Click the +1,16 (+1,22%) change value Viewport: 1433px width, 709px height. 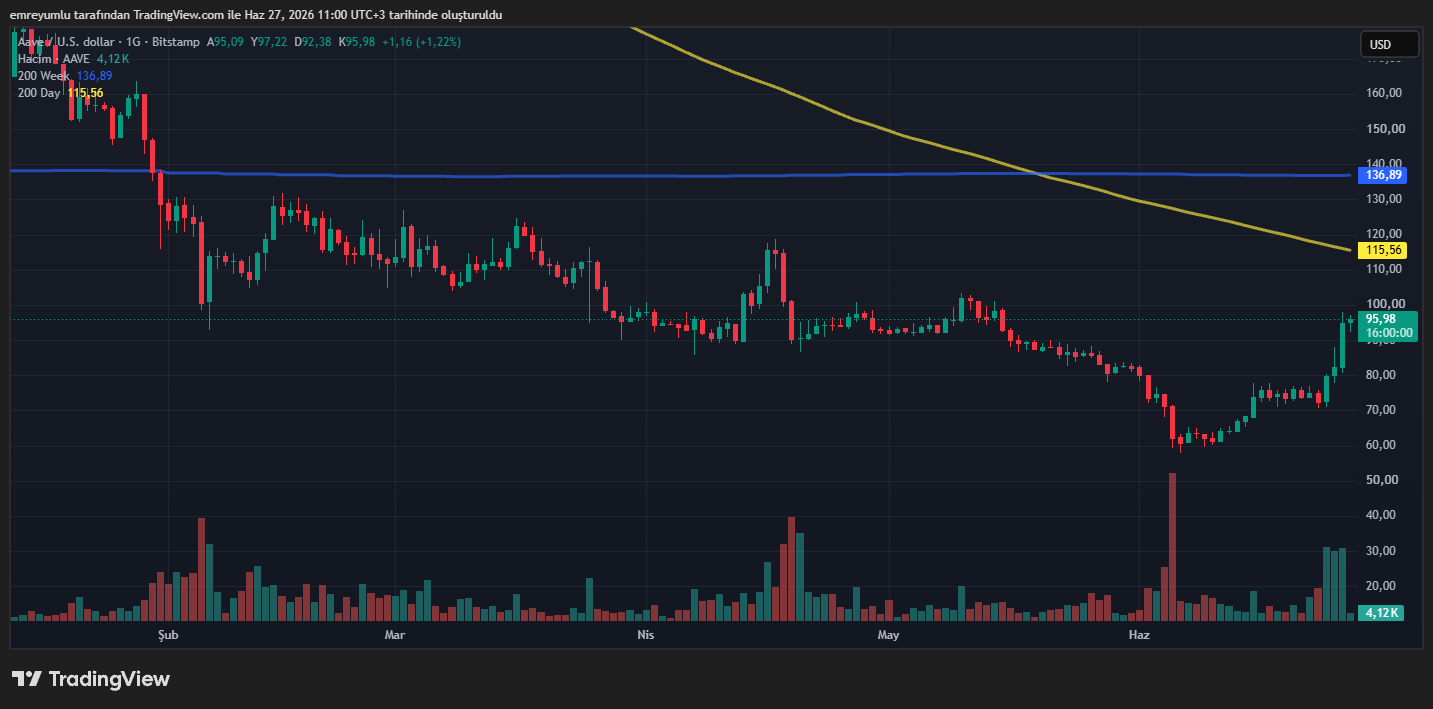[x=420, y=42]
